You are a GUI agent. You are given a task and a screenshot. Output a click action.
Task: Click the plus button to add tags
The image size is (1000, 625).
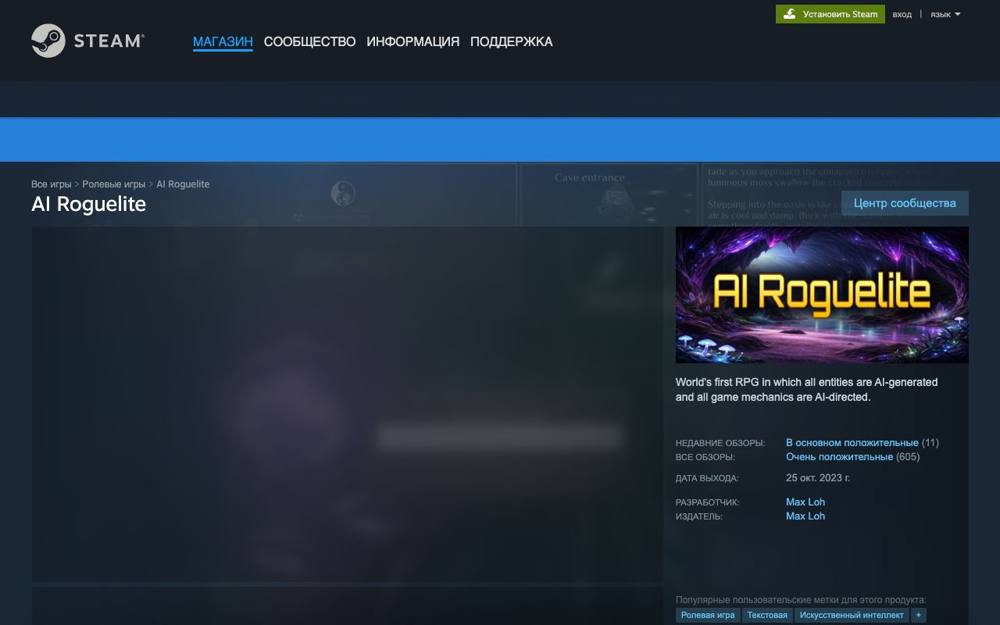tap(918, 615)
